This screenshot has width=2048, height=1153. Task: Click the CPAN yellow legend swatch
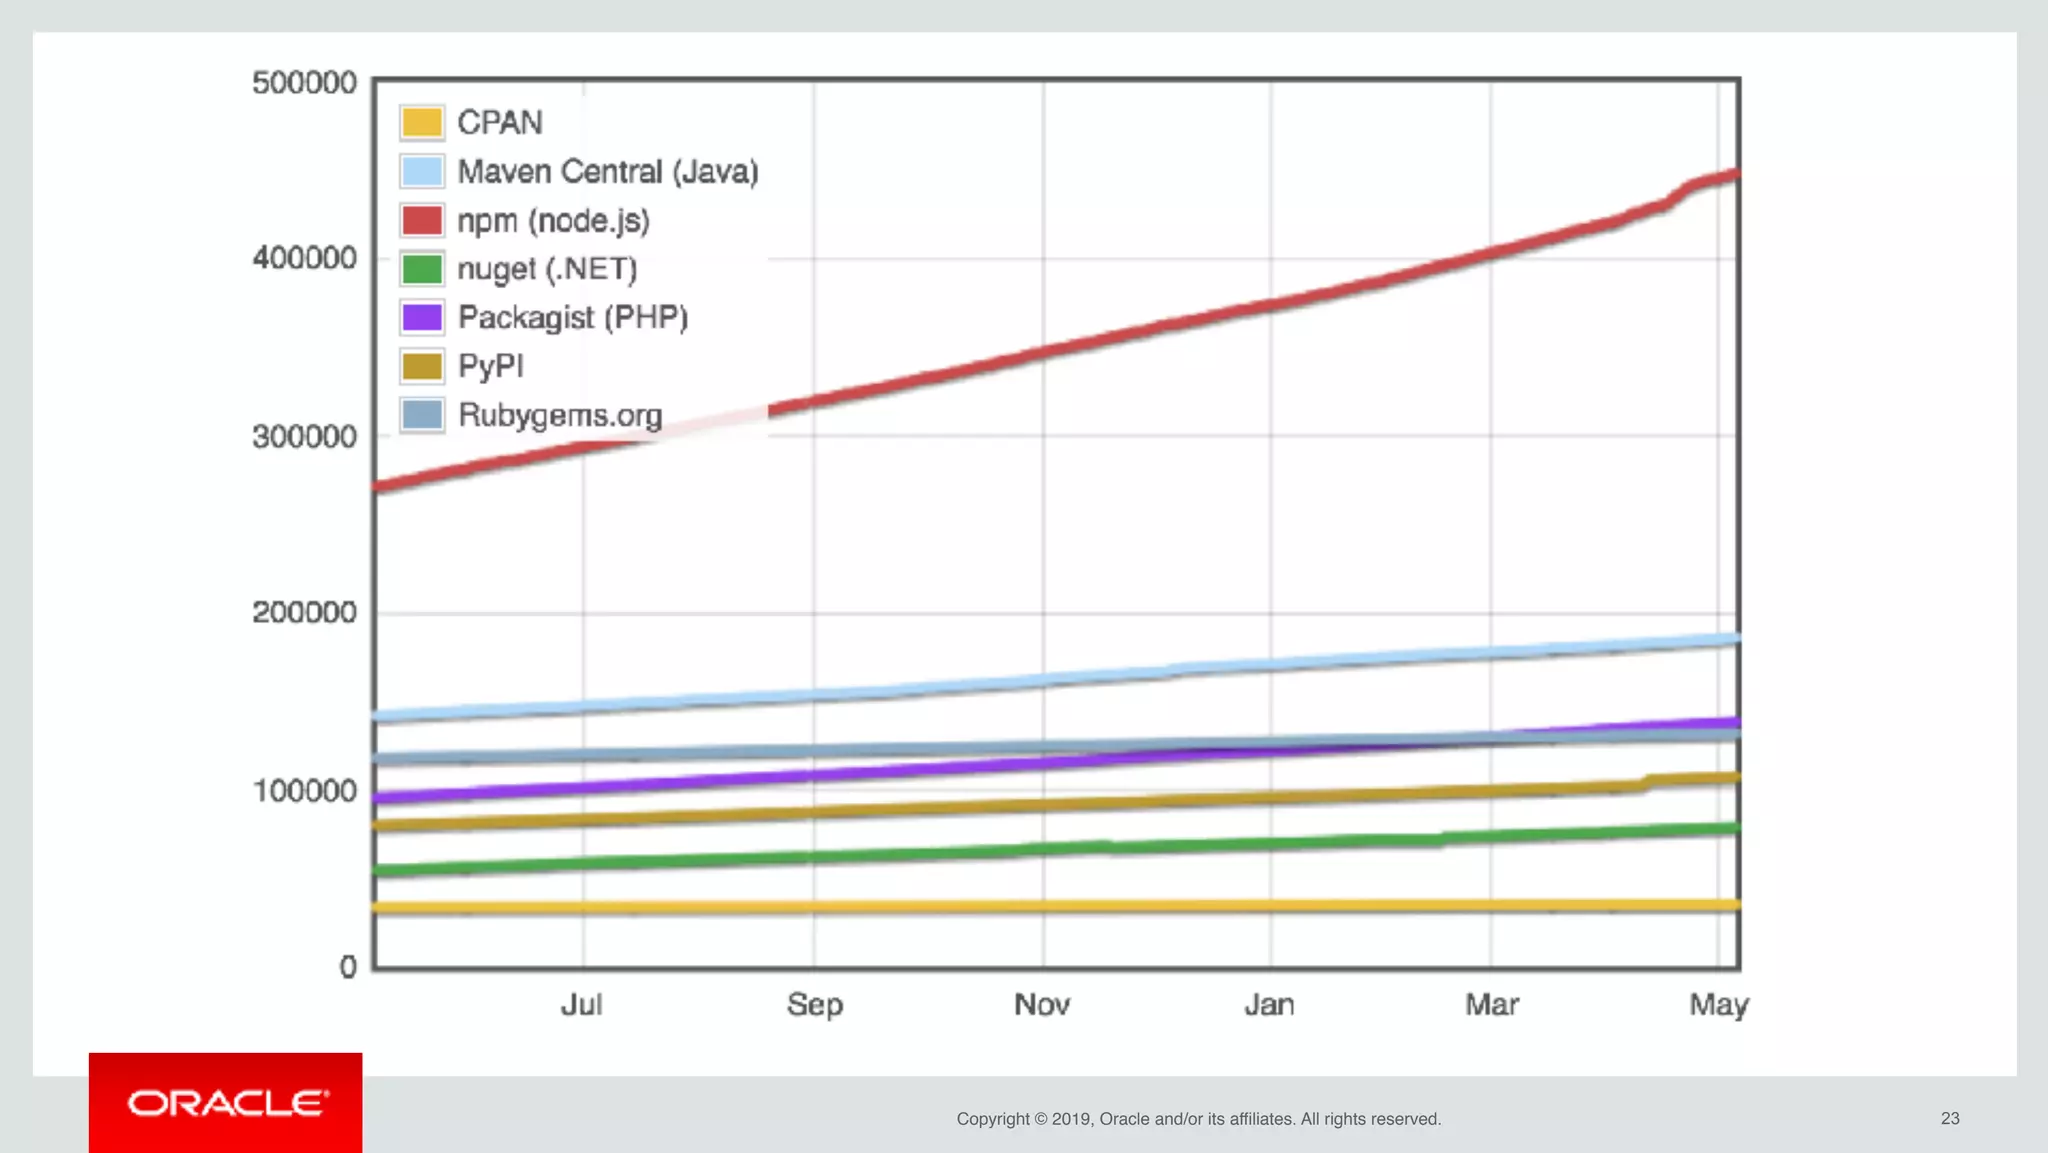[421, 122]
